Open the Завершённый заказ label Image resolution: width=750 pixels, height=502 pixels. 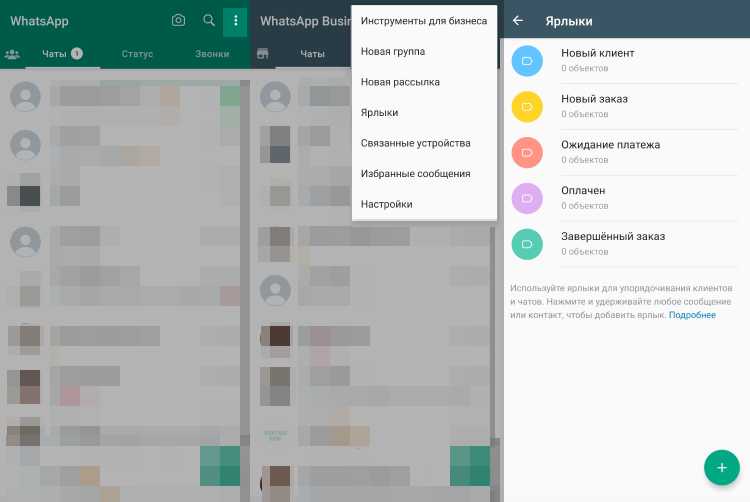tap(627, 244)
